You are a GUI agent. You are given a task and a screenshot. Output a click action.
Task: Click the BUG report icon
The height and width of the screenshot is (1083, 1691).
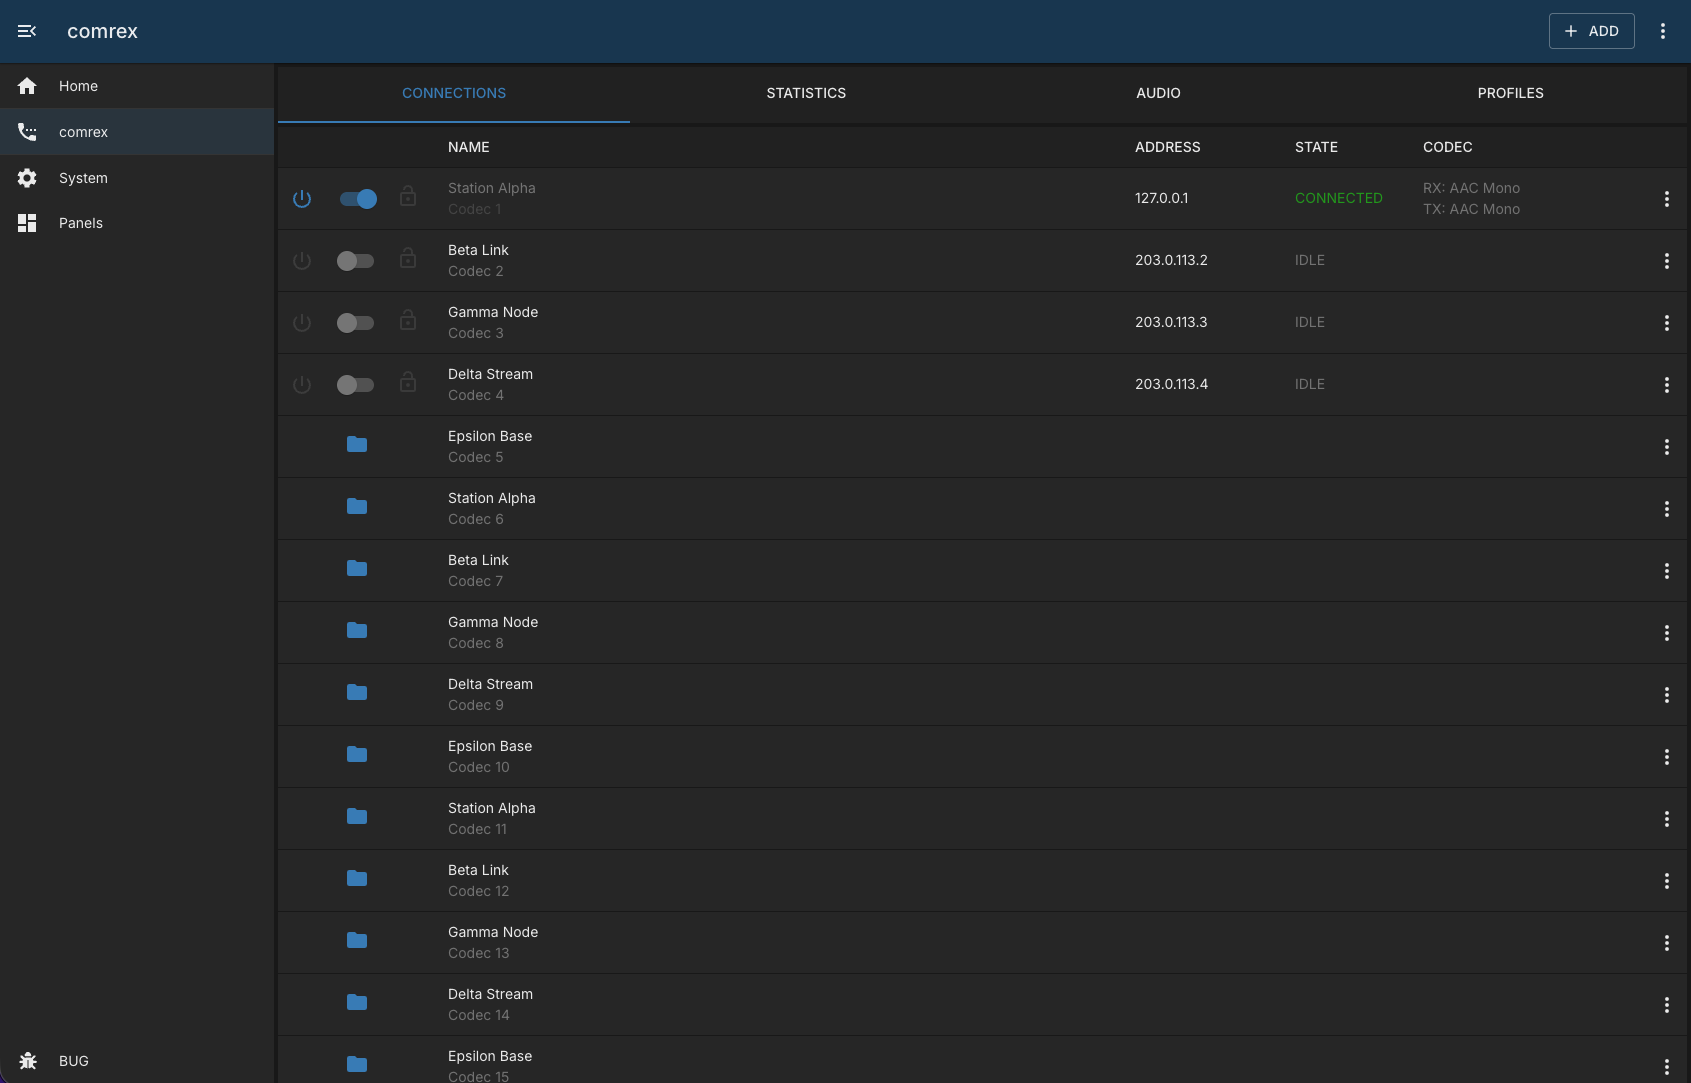point(27,1061)
